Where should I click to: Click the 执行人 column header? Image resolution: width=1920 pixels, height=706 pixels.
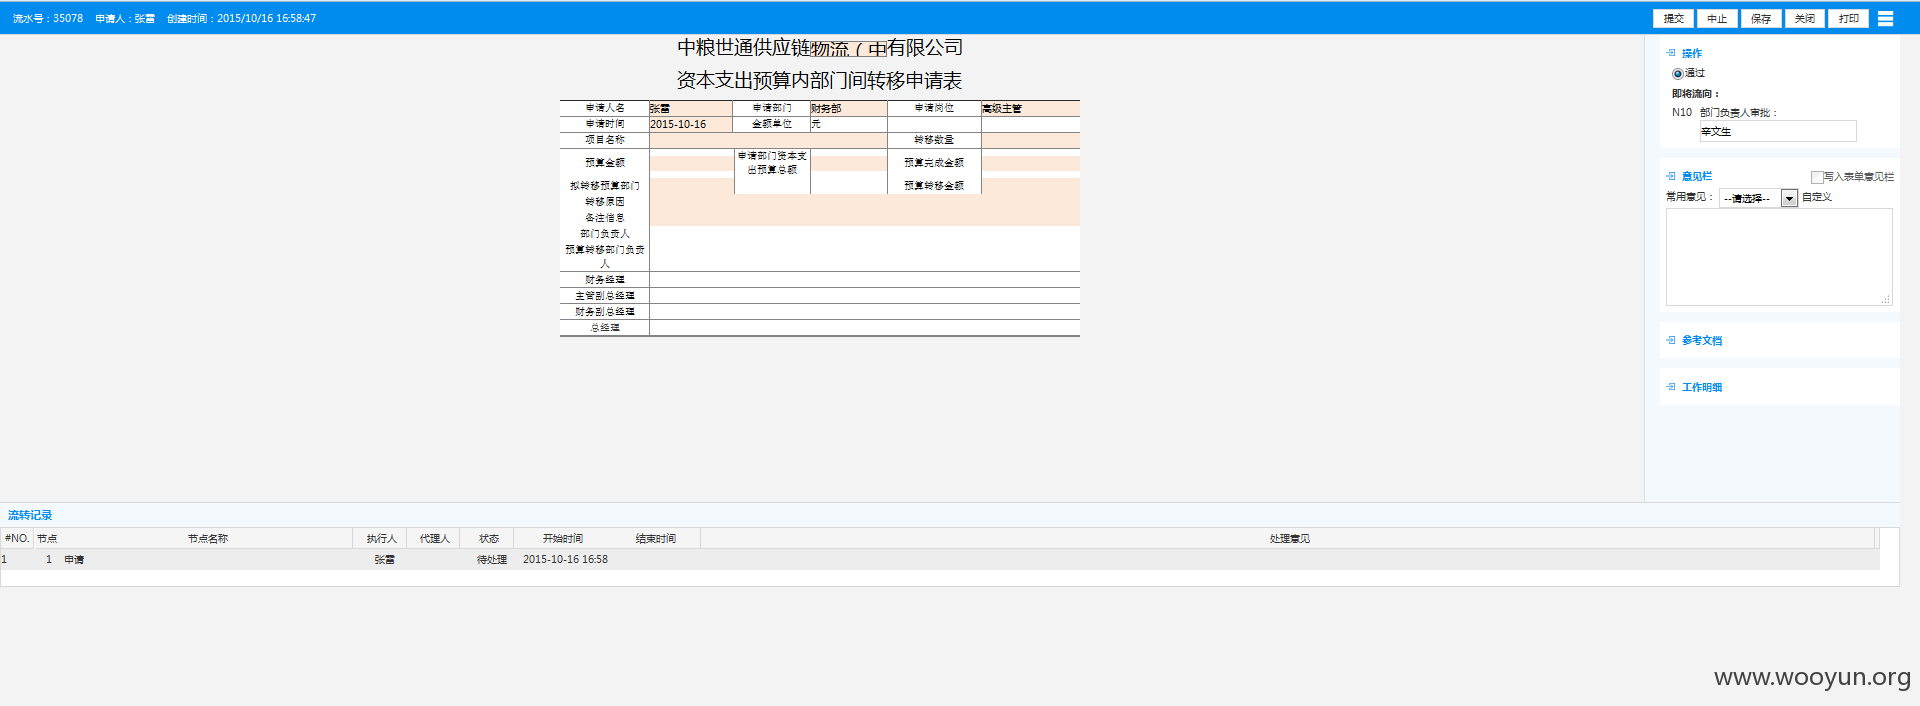click(x=381, y=538)
